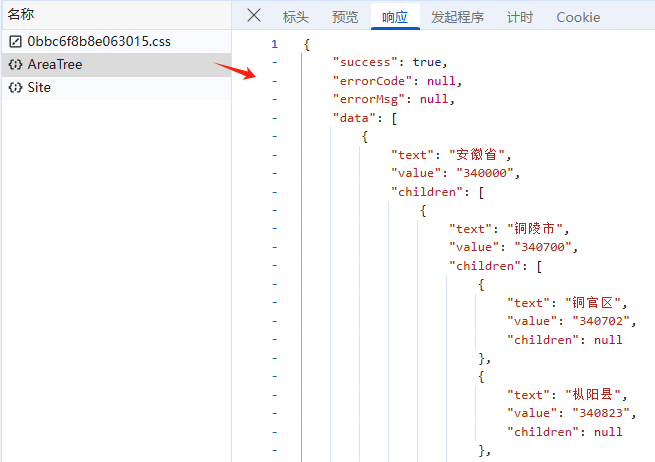Screen dimensions: 655x462
Task: Click the text value "安徽省"
Action: click(477, 155)
